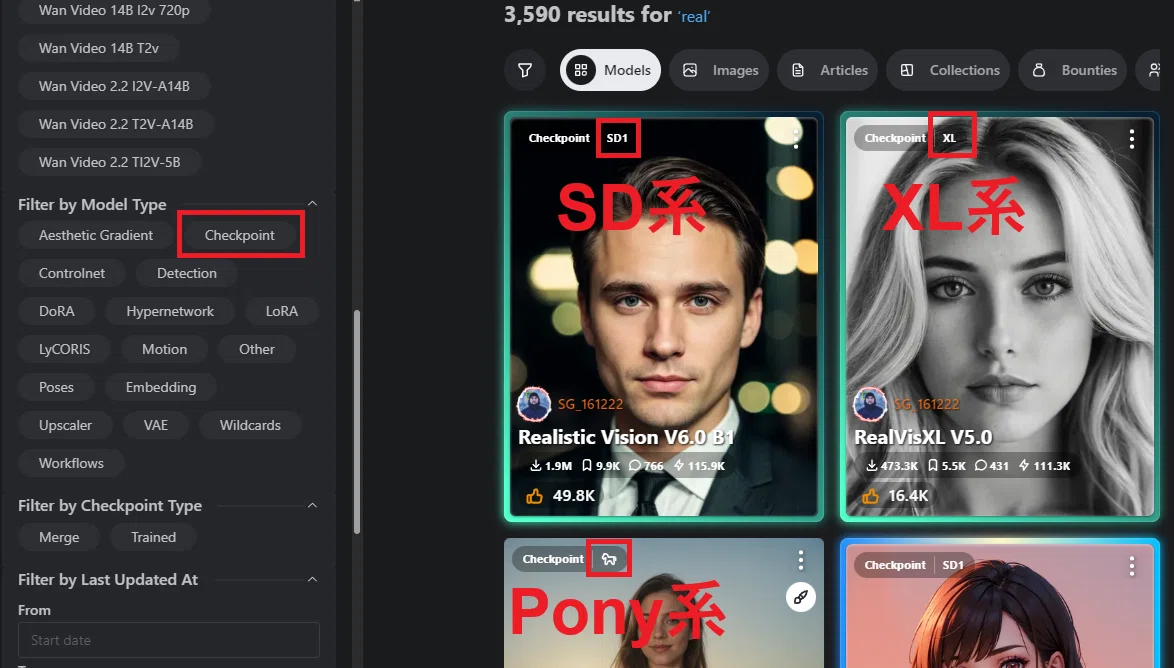Switch to the Images tab
Image resolution: width=1174 pixels, height=668 pixels.
pyautogui.click(x=719, y=70)
